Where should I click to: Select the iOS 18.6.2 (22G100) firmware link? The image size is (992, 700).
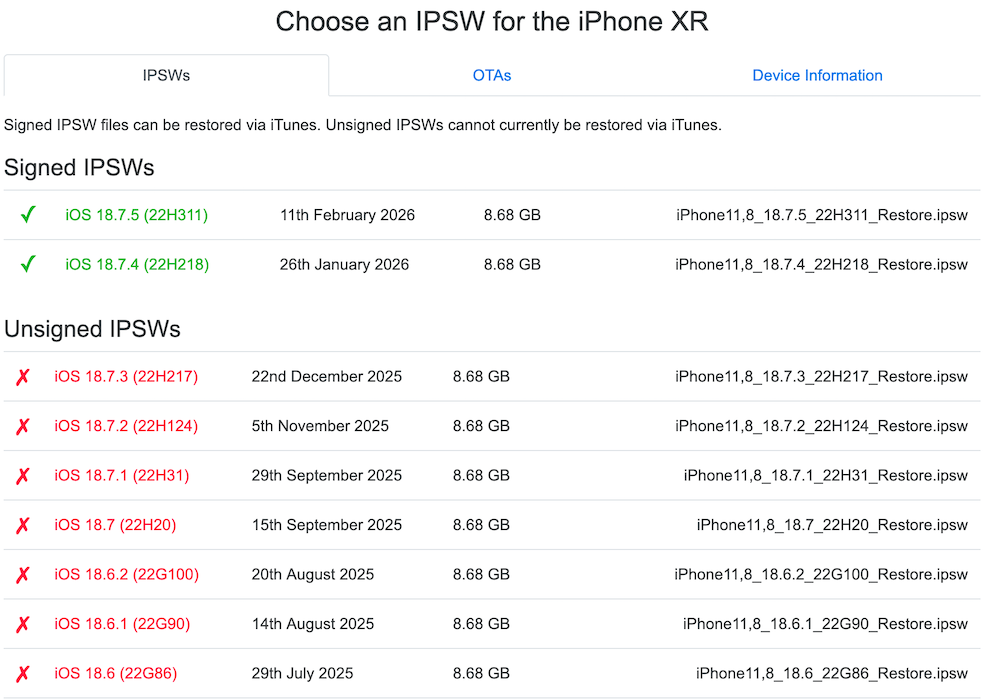126,575
